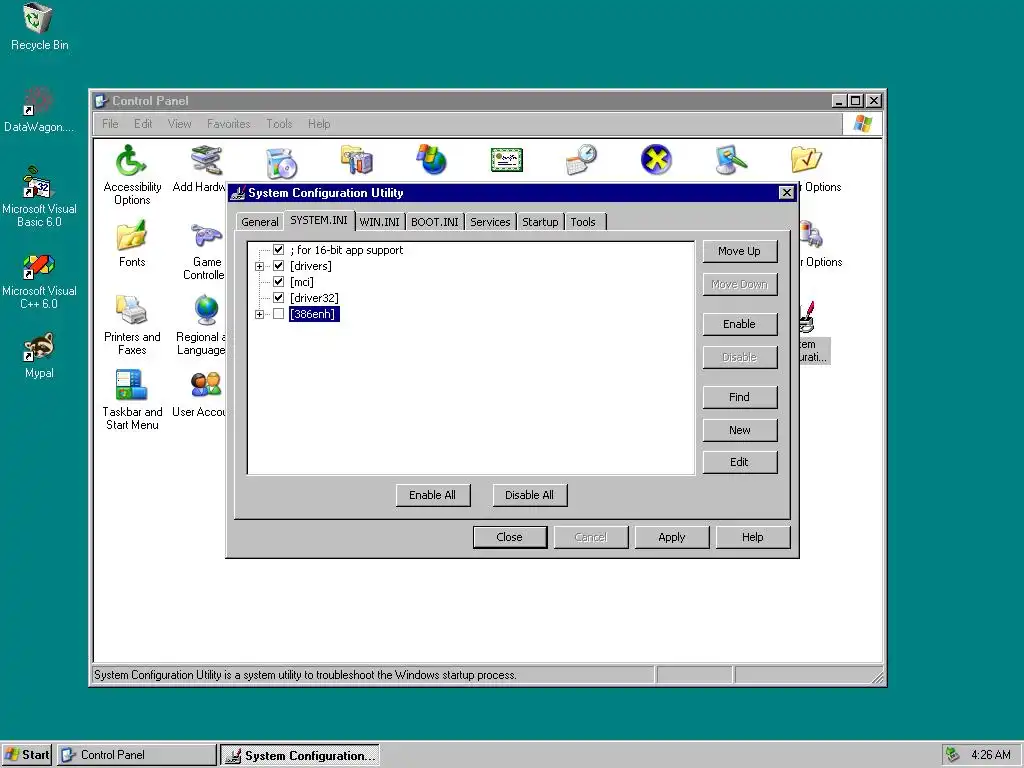1024x768 pixels.
Task: Select DataWagon desktop shortcut
Action: [39, 110]
